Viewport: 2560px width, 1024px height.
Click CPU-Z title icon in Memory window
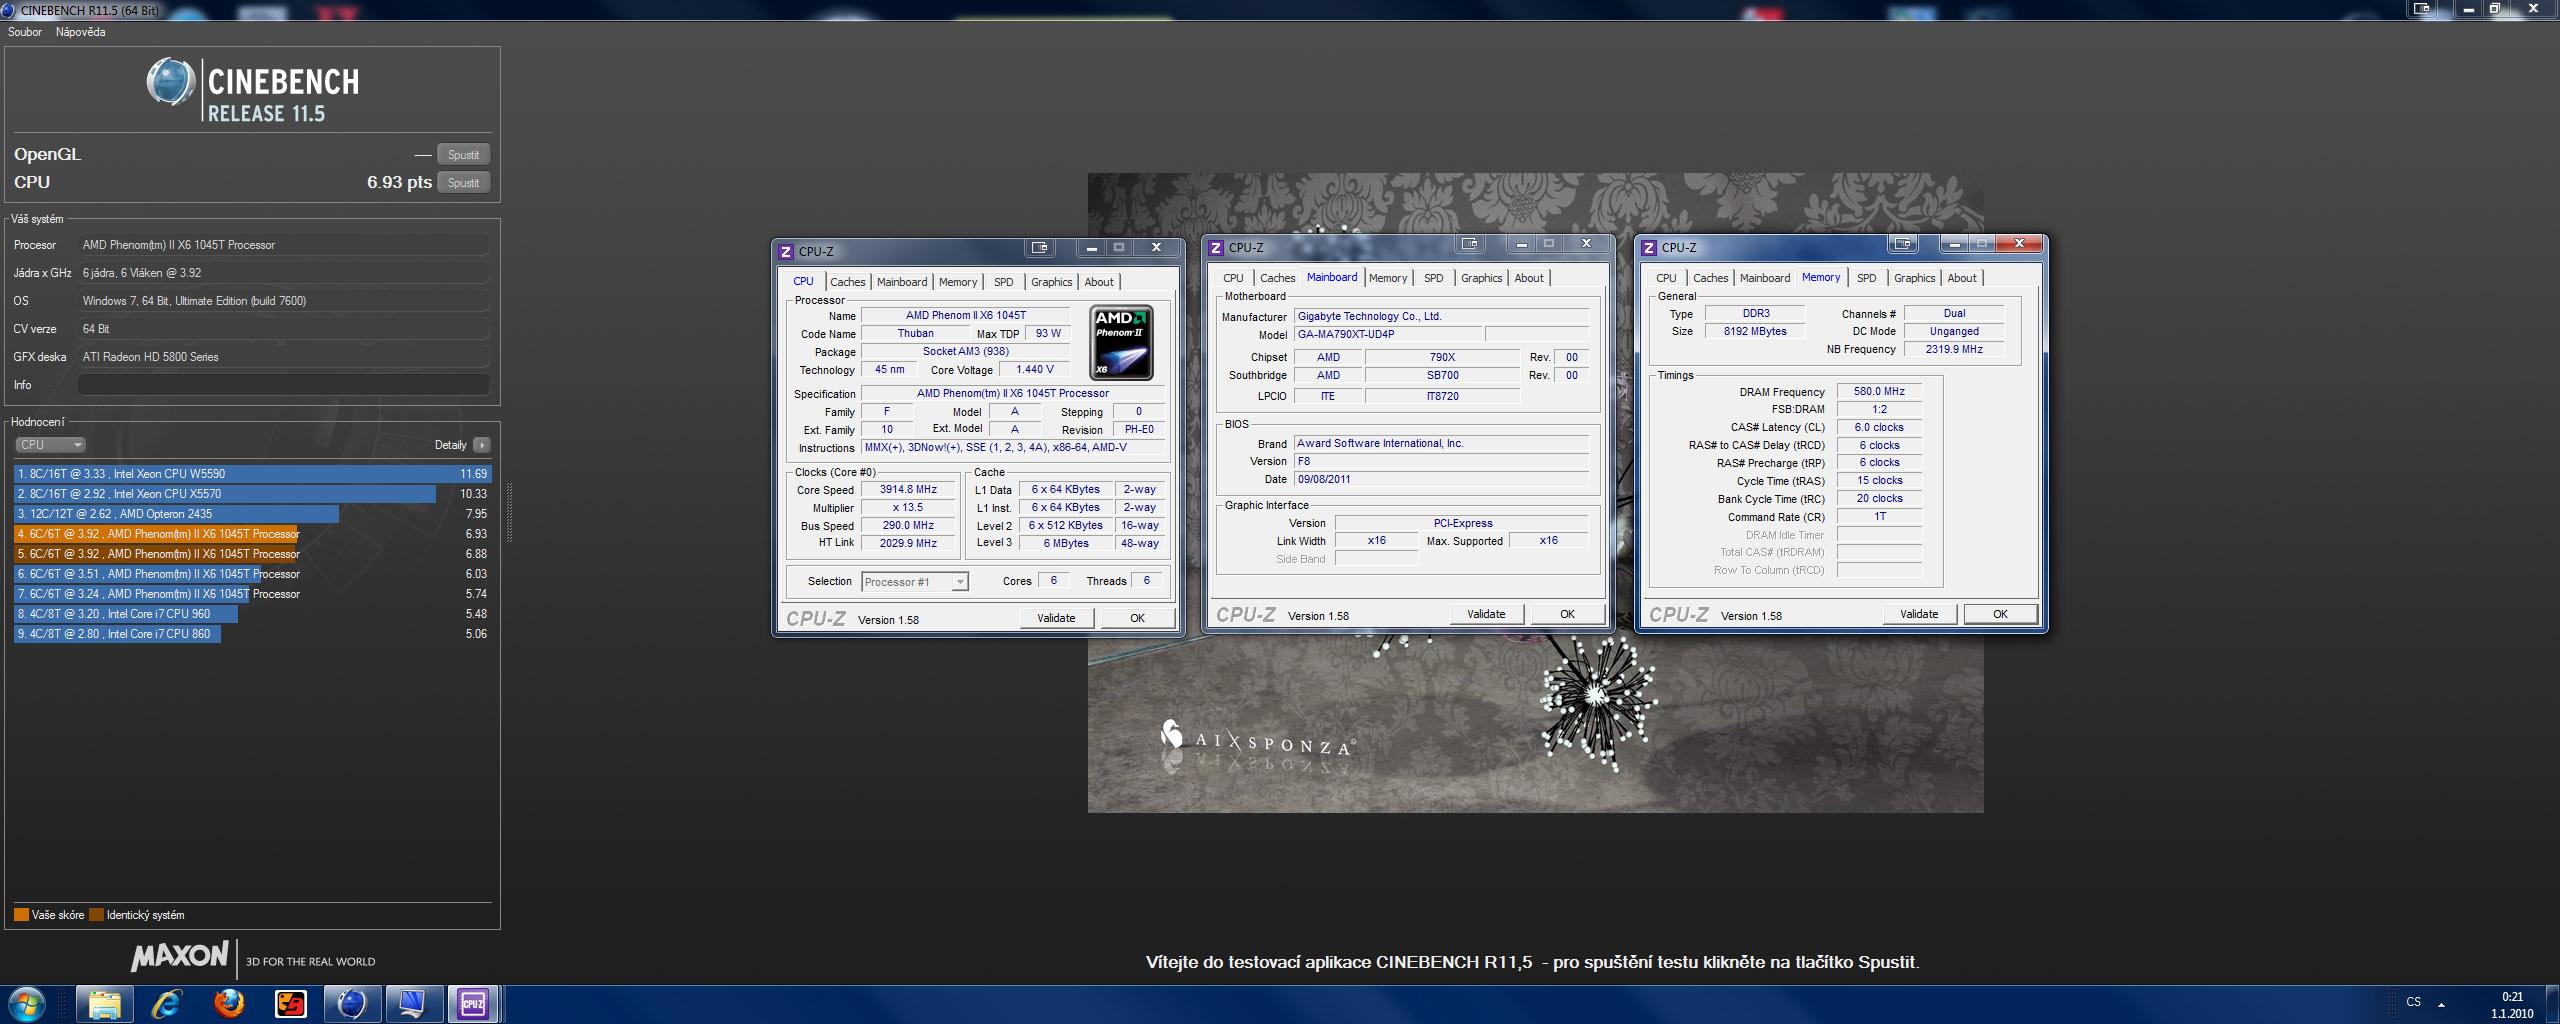pyautogui.click(x=1649, y=248)
